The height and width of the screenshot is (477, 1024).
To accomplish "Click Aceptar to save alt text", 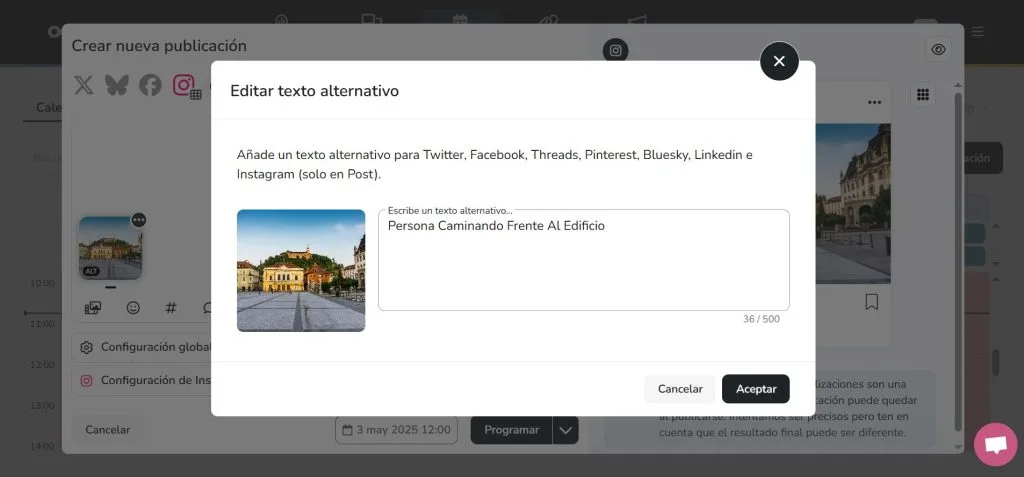I will coord(755,389).
